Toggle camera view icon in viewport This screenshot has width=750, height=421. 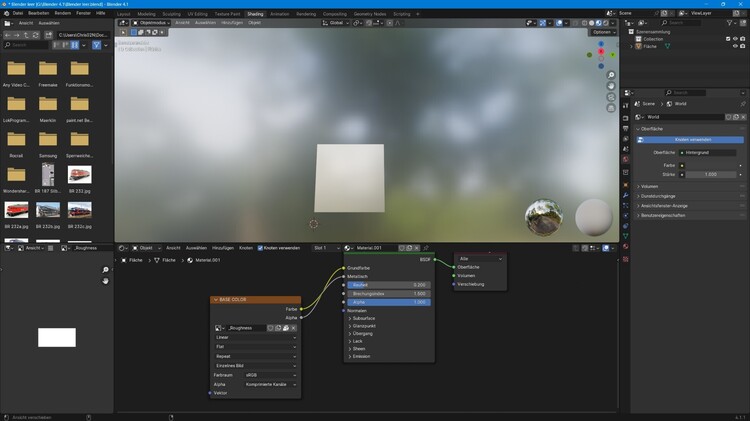pyautogui.click(x=611, y=99)
